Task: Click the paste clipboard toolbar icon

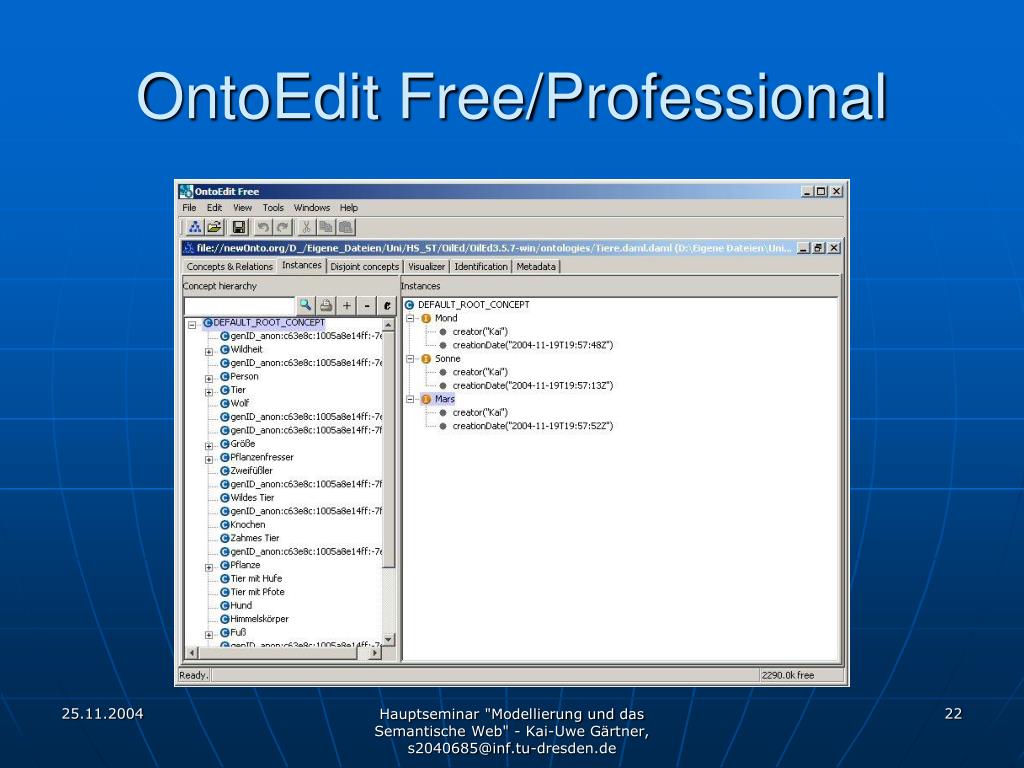Action: click(x=345, y=227)
